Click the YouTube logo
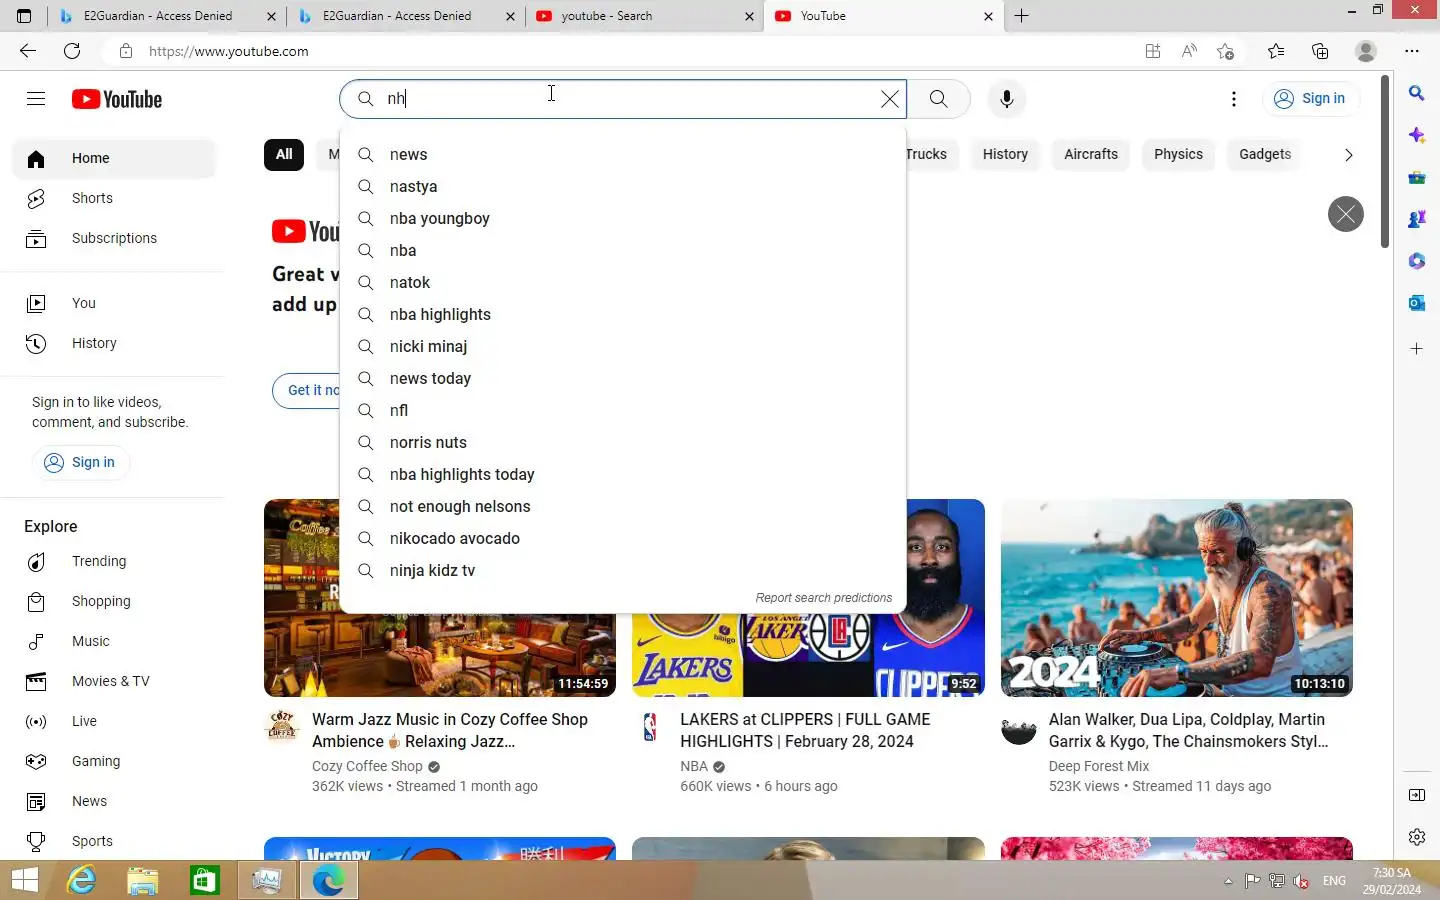This screenshot has height=900, width=1440. 117,99
